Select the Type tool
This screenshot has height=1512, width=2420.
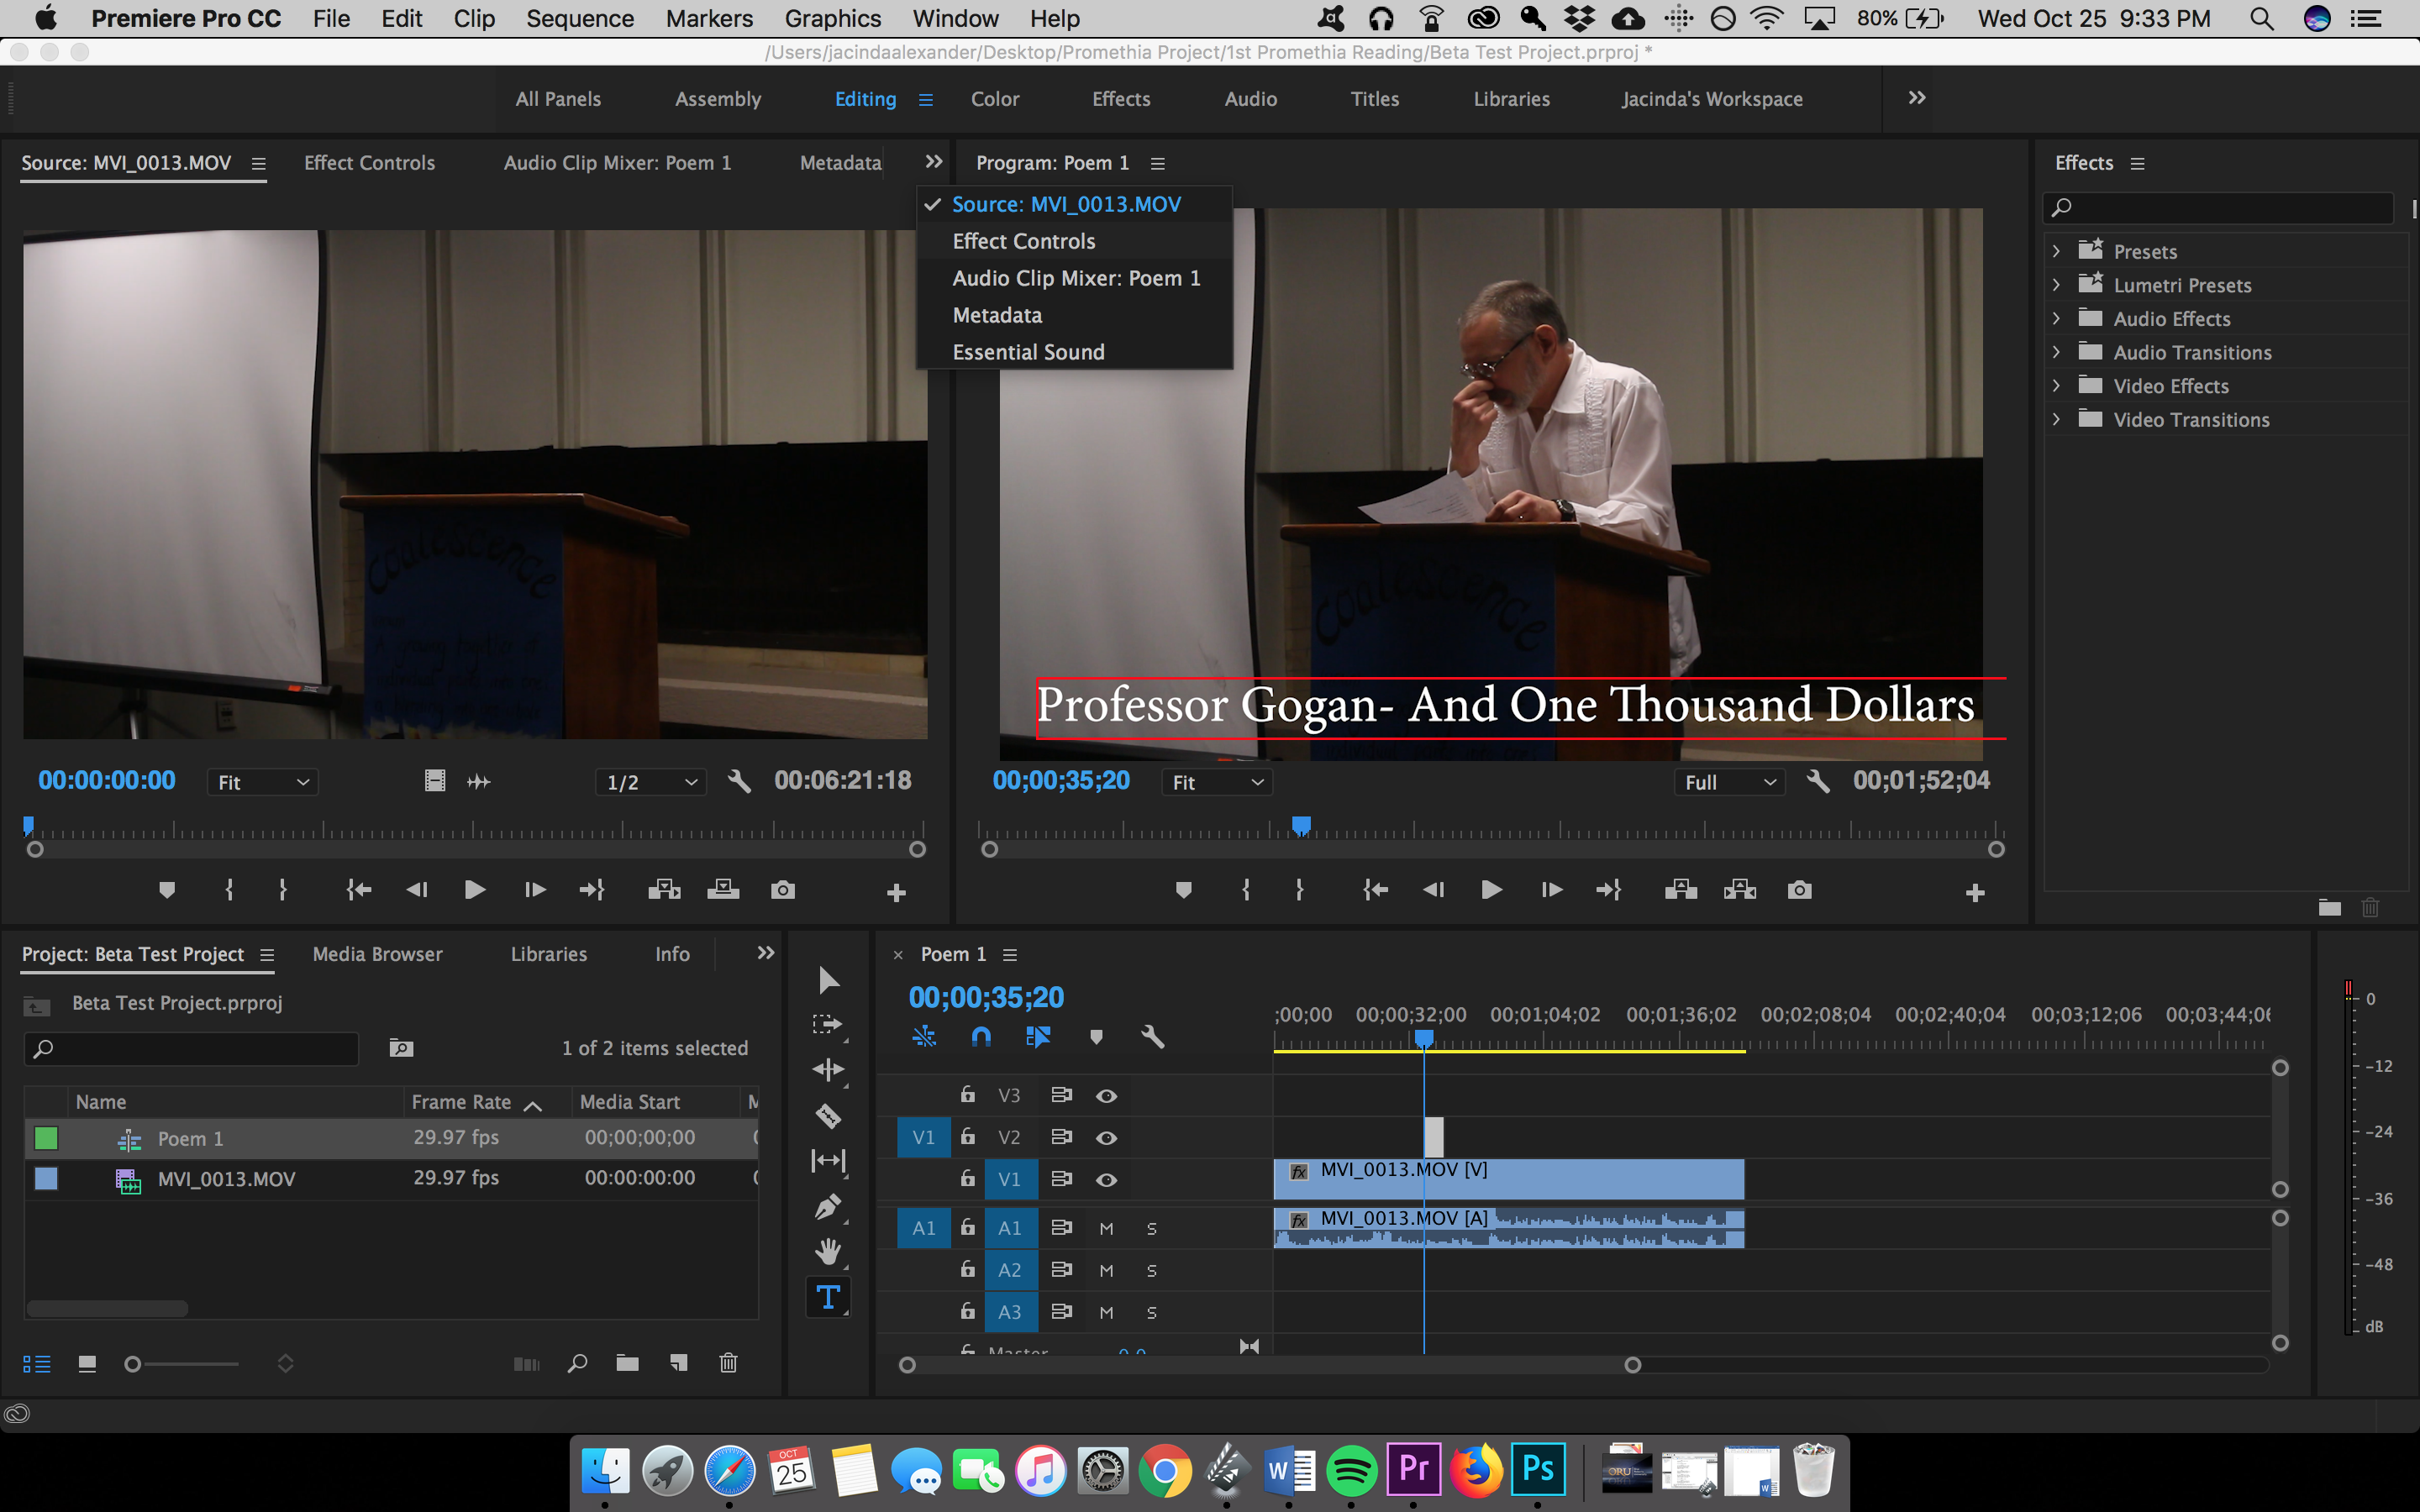click(828, 1297)
